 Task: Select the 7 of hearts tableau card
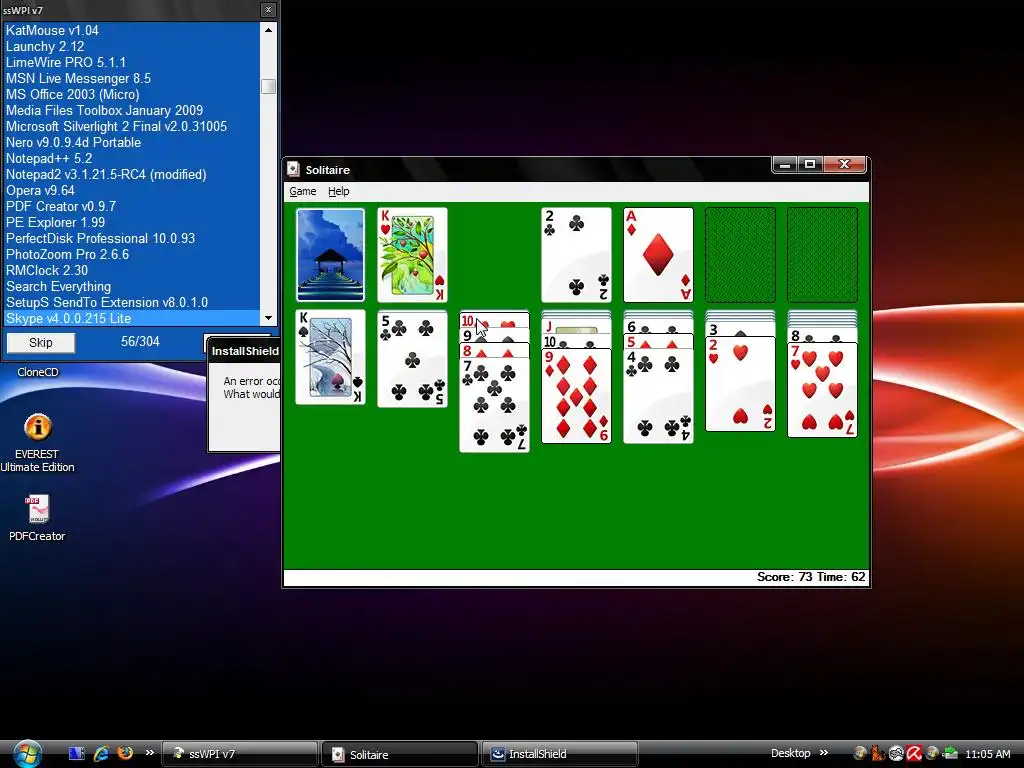[822, 390]
